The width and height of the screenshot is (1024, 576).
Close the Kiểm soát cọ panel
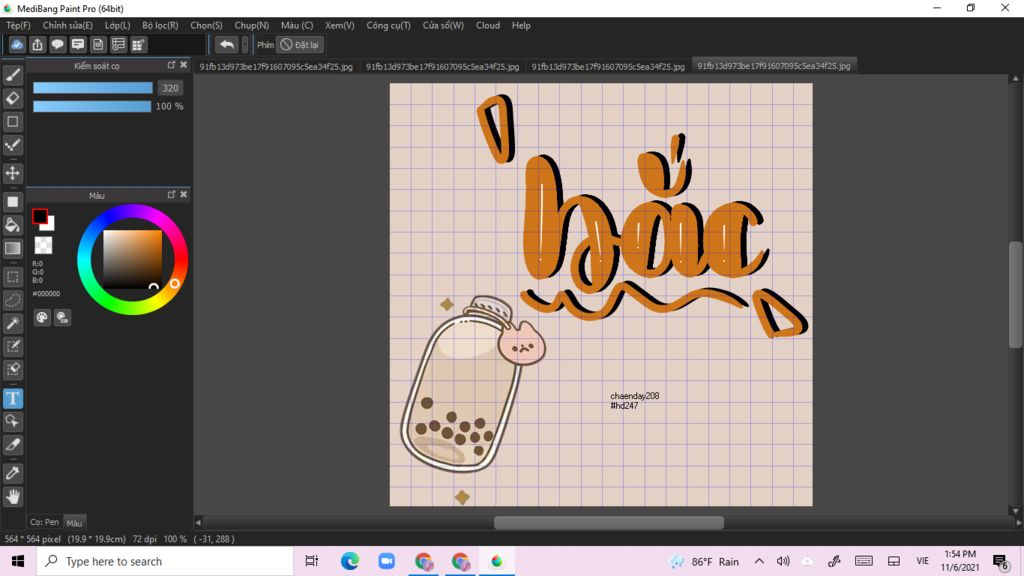(x=184, y=65)
